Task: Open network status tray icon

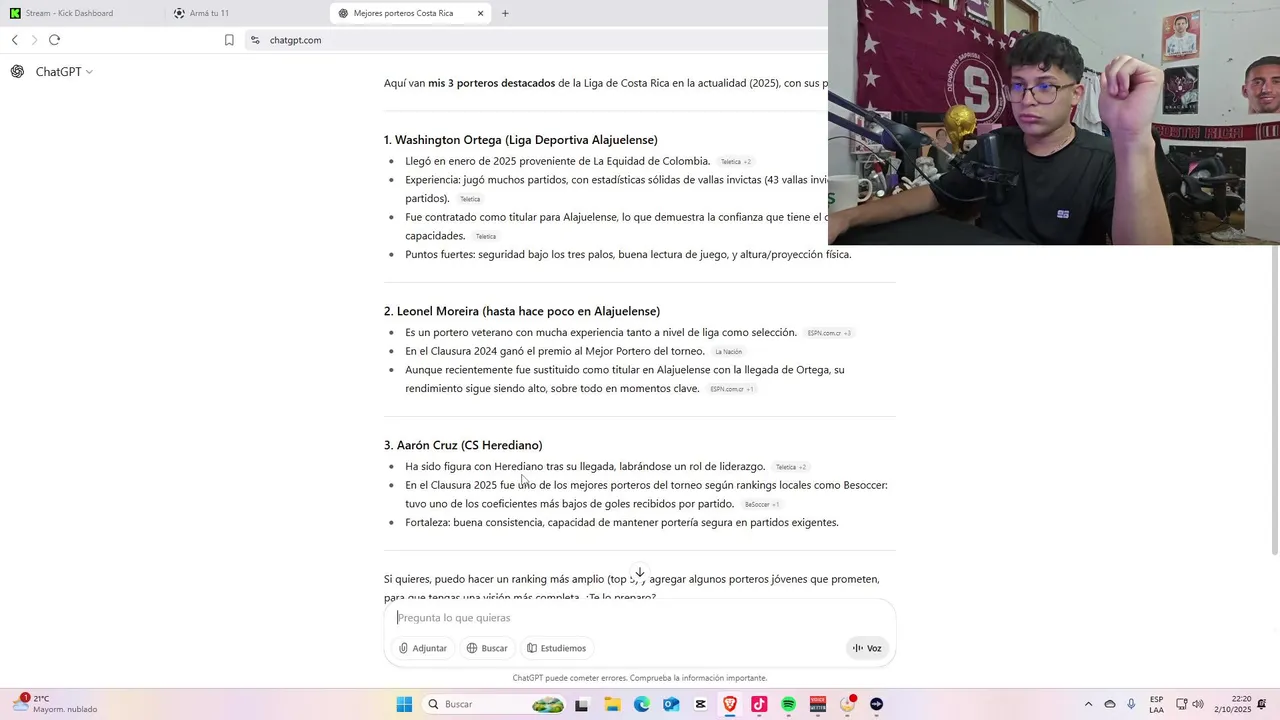Action: tap(1181, 704)
